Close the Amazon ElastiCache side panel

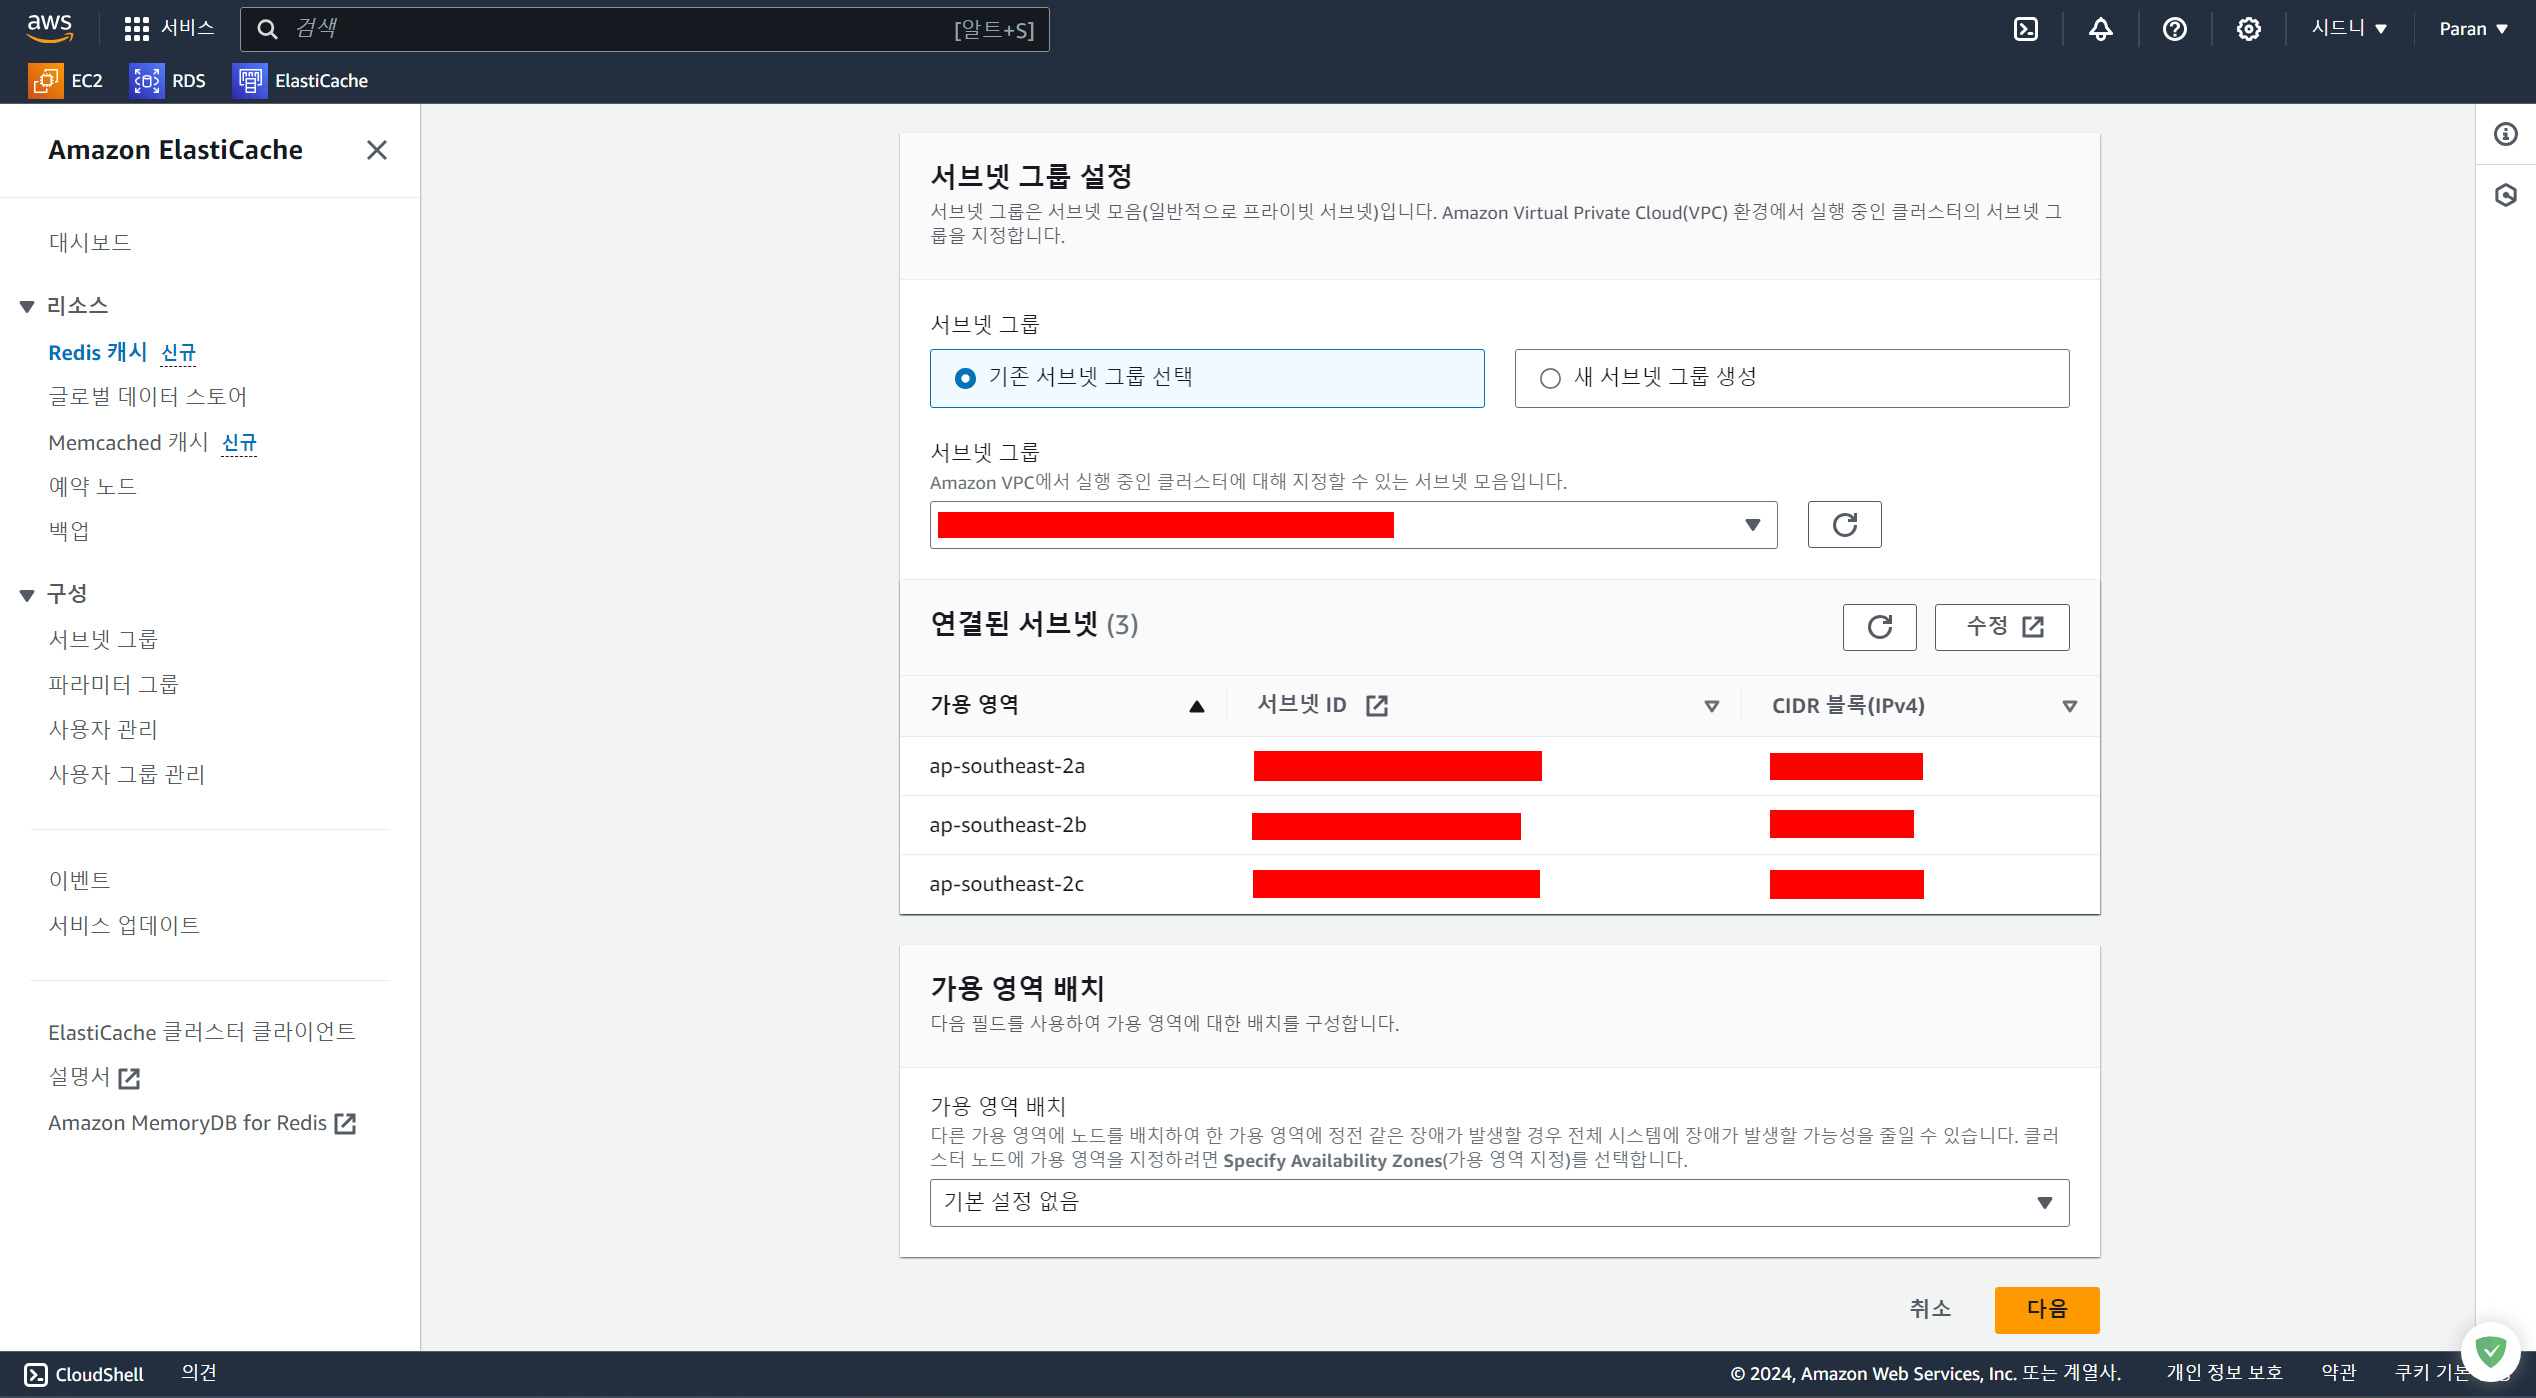(x=377, y=150)
